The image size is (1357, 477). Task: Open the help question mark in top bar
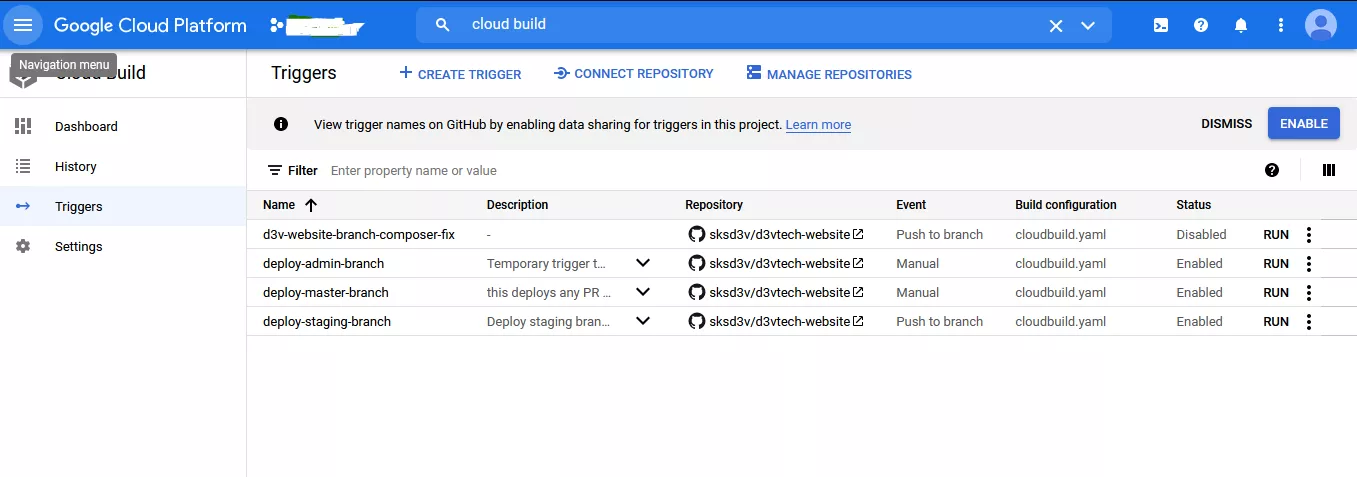[1201, 25]
